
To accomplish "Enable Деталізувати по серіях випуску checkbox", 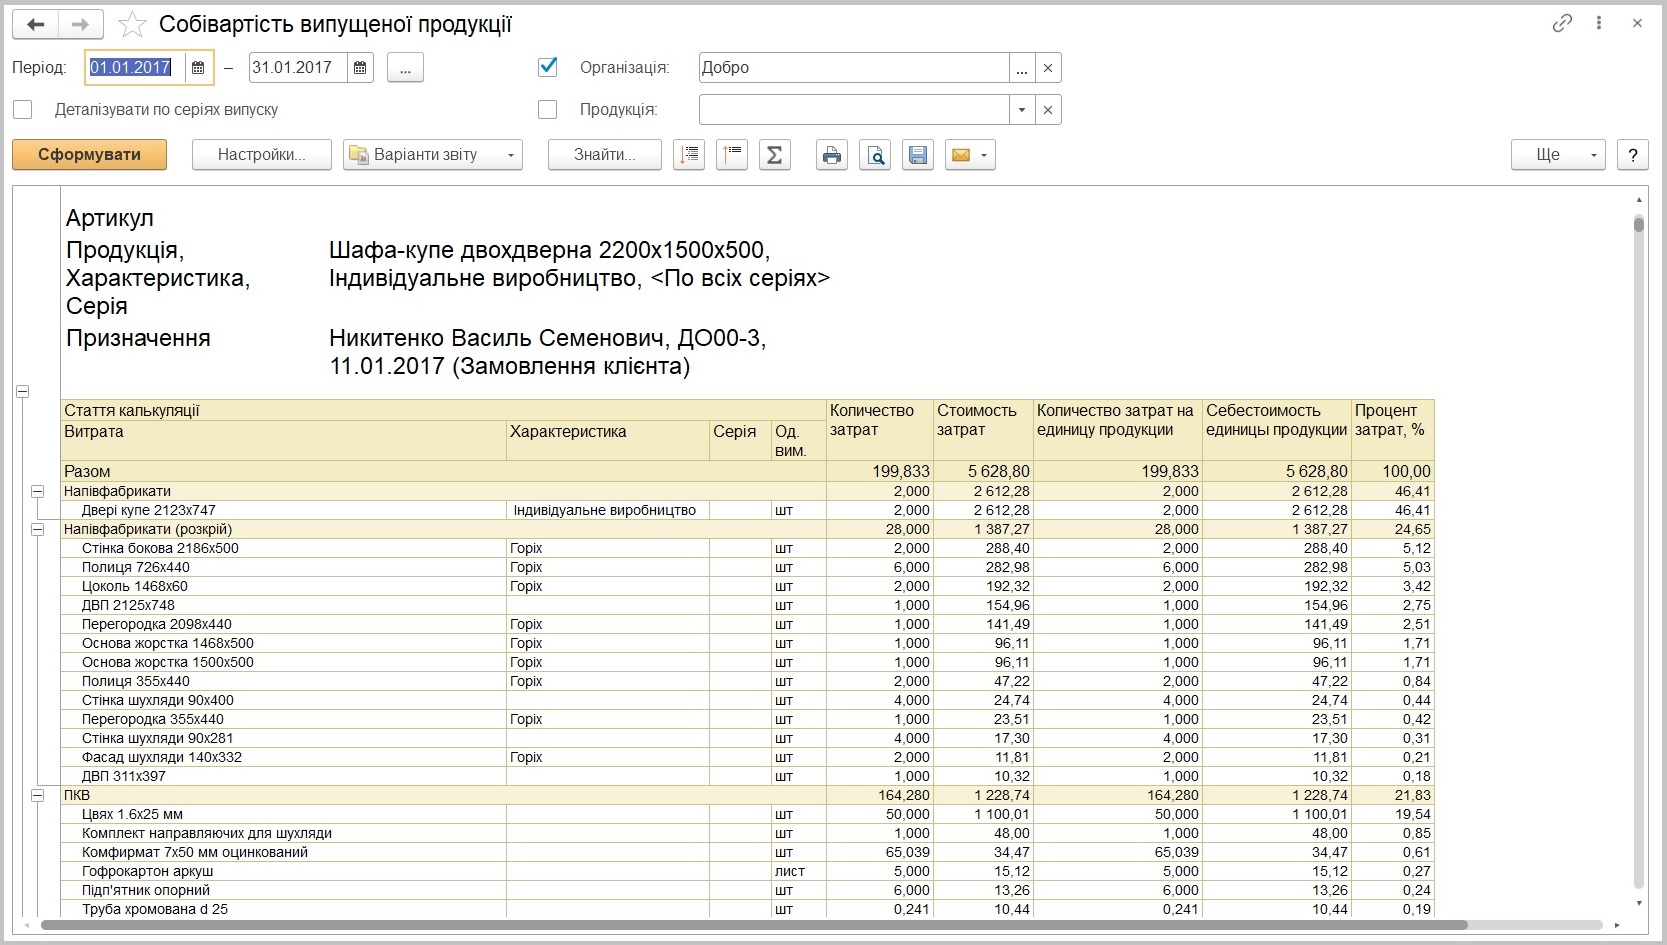I will (23, 109).
